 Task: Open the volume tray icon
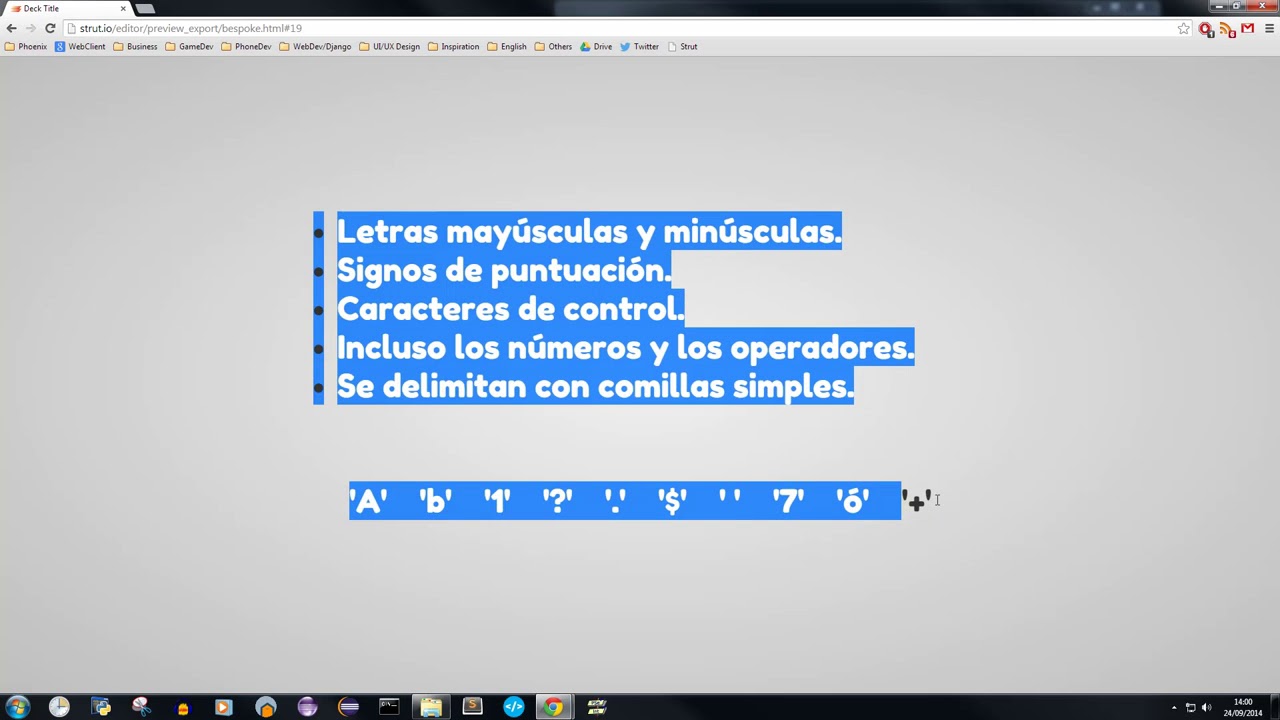(x=1206, y=708)
